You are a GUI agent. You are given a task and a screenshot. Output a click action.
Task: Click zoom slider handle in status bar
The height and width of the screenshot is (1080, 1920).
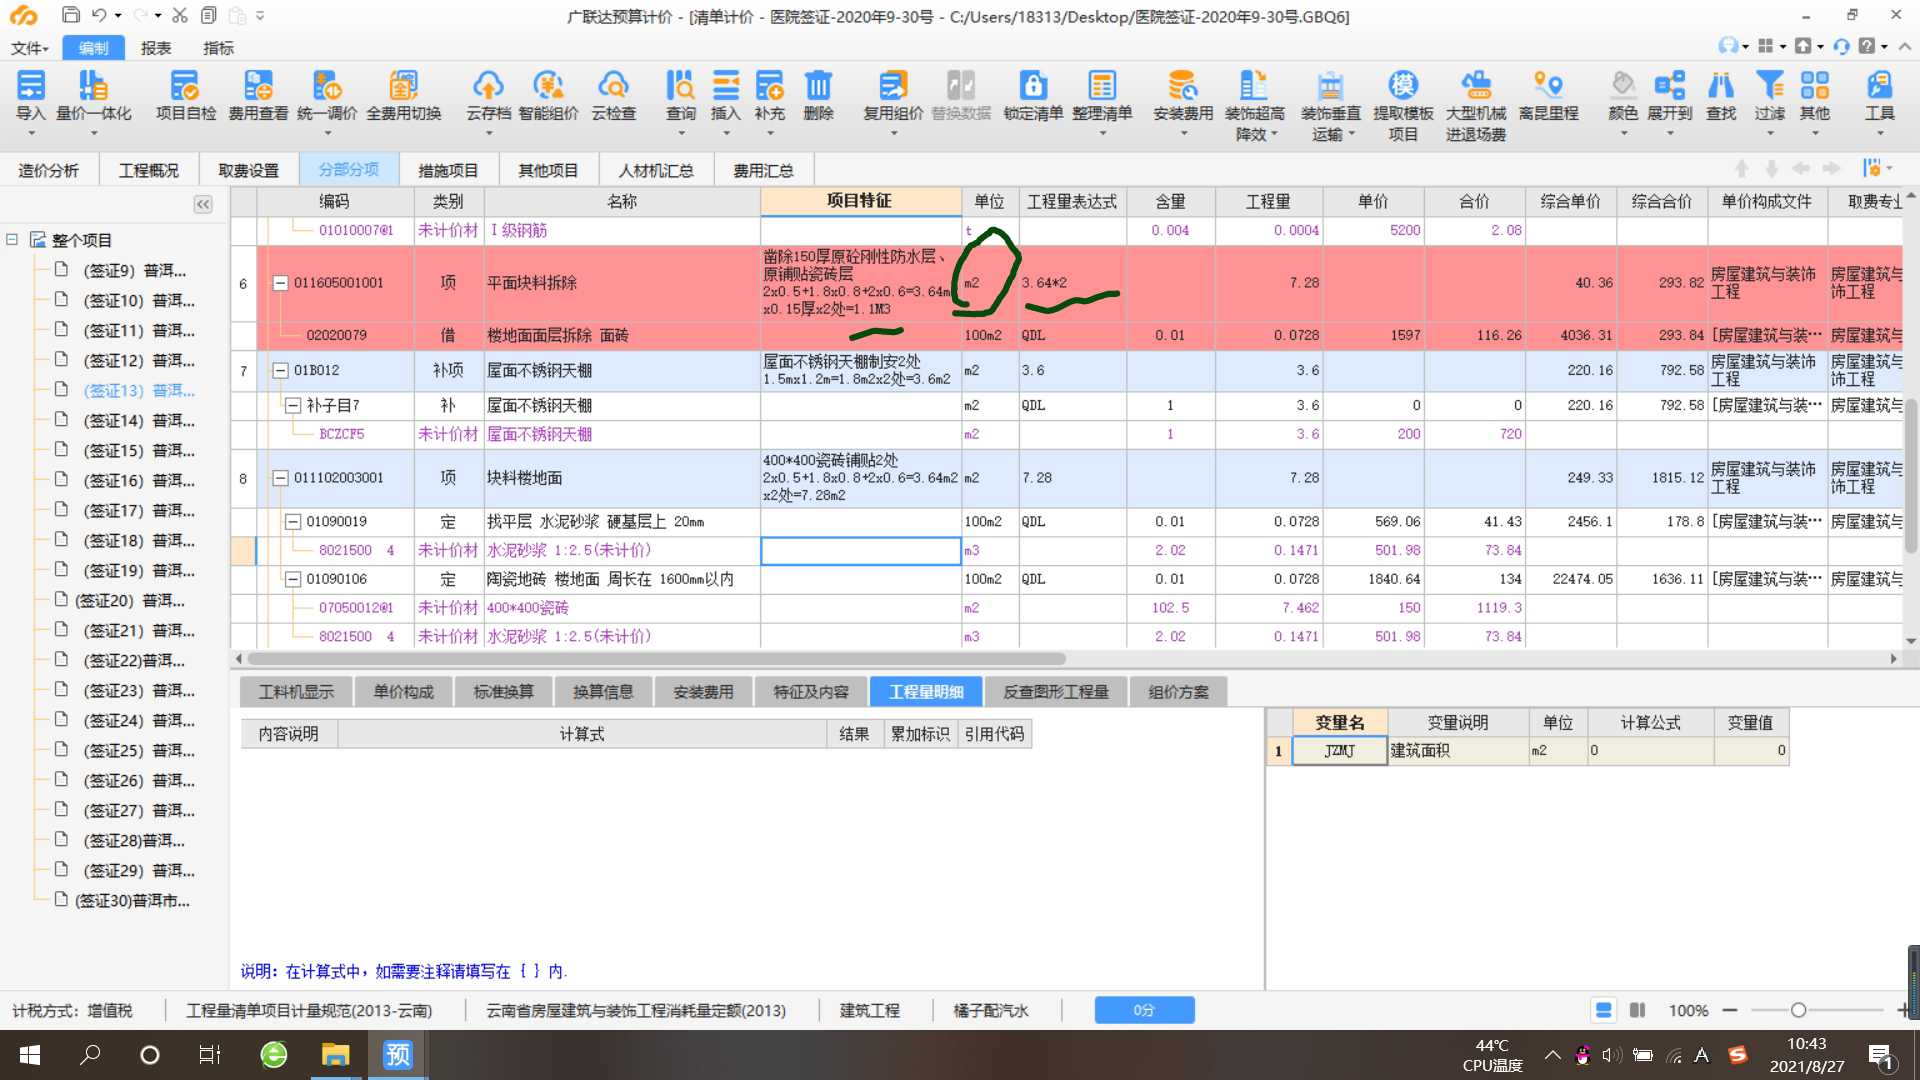[1798, 1010]
